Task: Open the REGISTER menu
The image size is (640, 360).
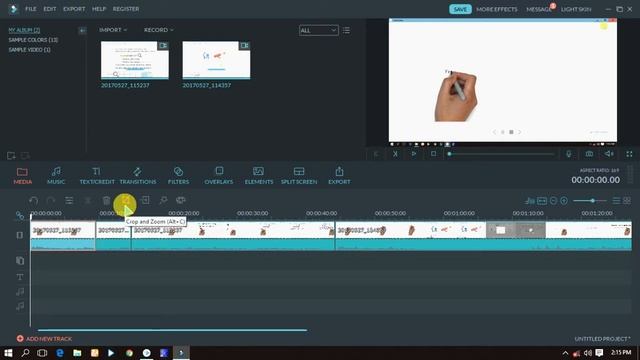Action: pos(126,9)
